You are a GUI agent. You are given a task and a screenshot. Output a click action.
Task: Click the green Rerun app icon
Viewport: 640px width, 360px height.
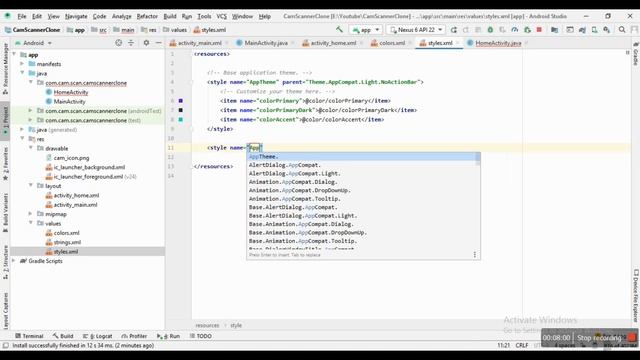[x=453, y=30]
